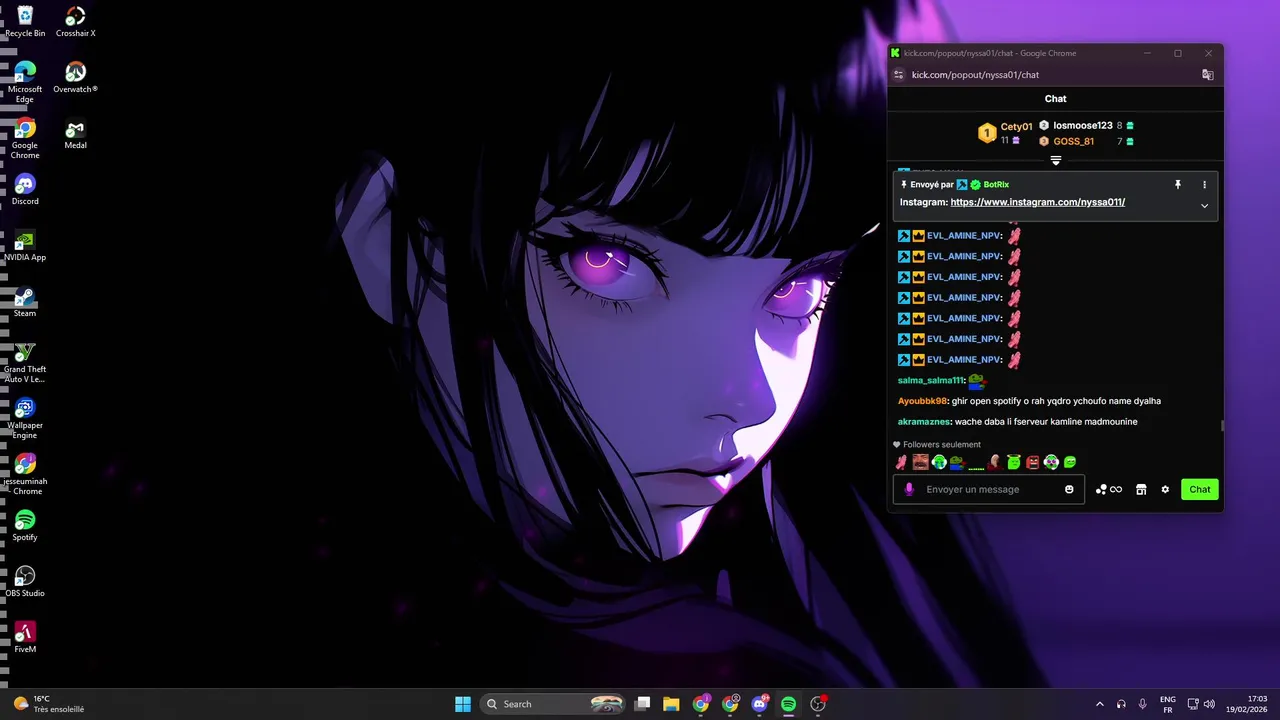The width and height of the screenshot is (1280, 720).
Task: Insert the angry red face quick emote
Action: [x=1033, y=462]
